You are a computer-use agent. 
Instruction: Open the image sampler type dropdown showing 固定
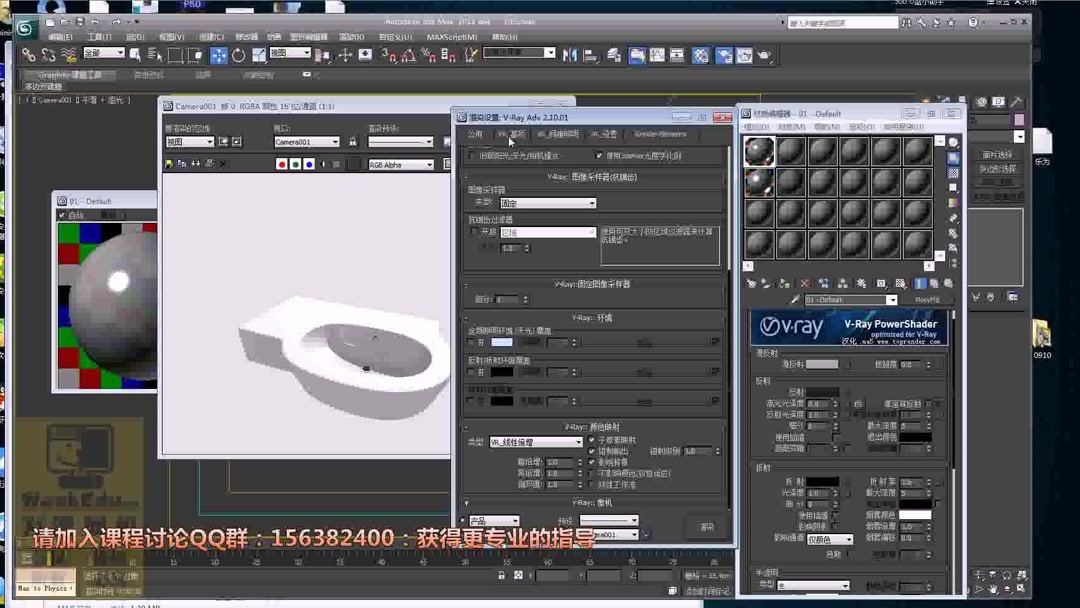point(548,203)
